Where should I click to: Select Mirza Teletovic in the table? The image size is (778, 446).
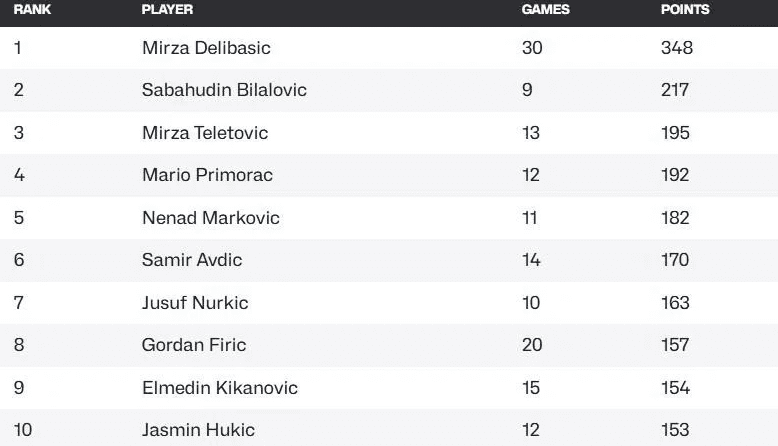[x=205, y=132]
